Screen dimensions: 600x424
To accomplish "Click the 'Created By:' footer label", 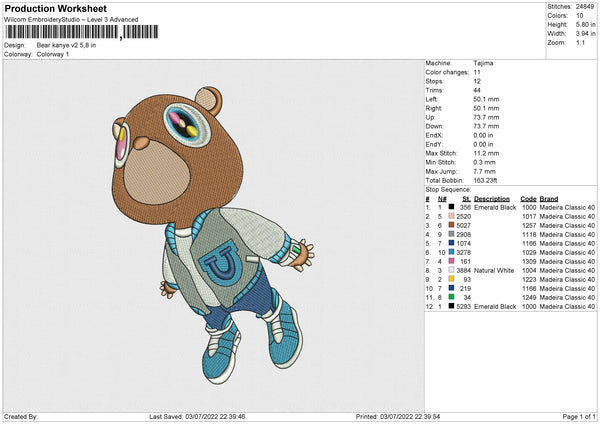I will (x=21, y=416).
